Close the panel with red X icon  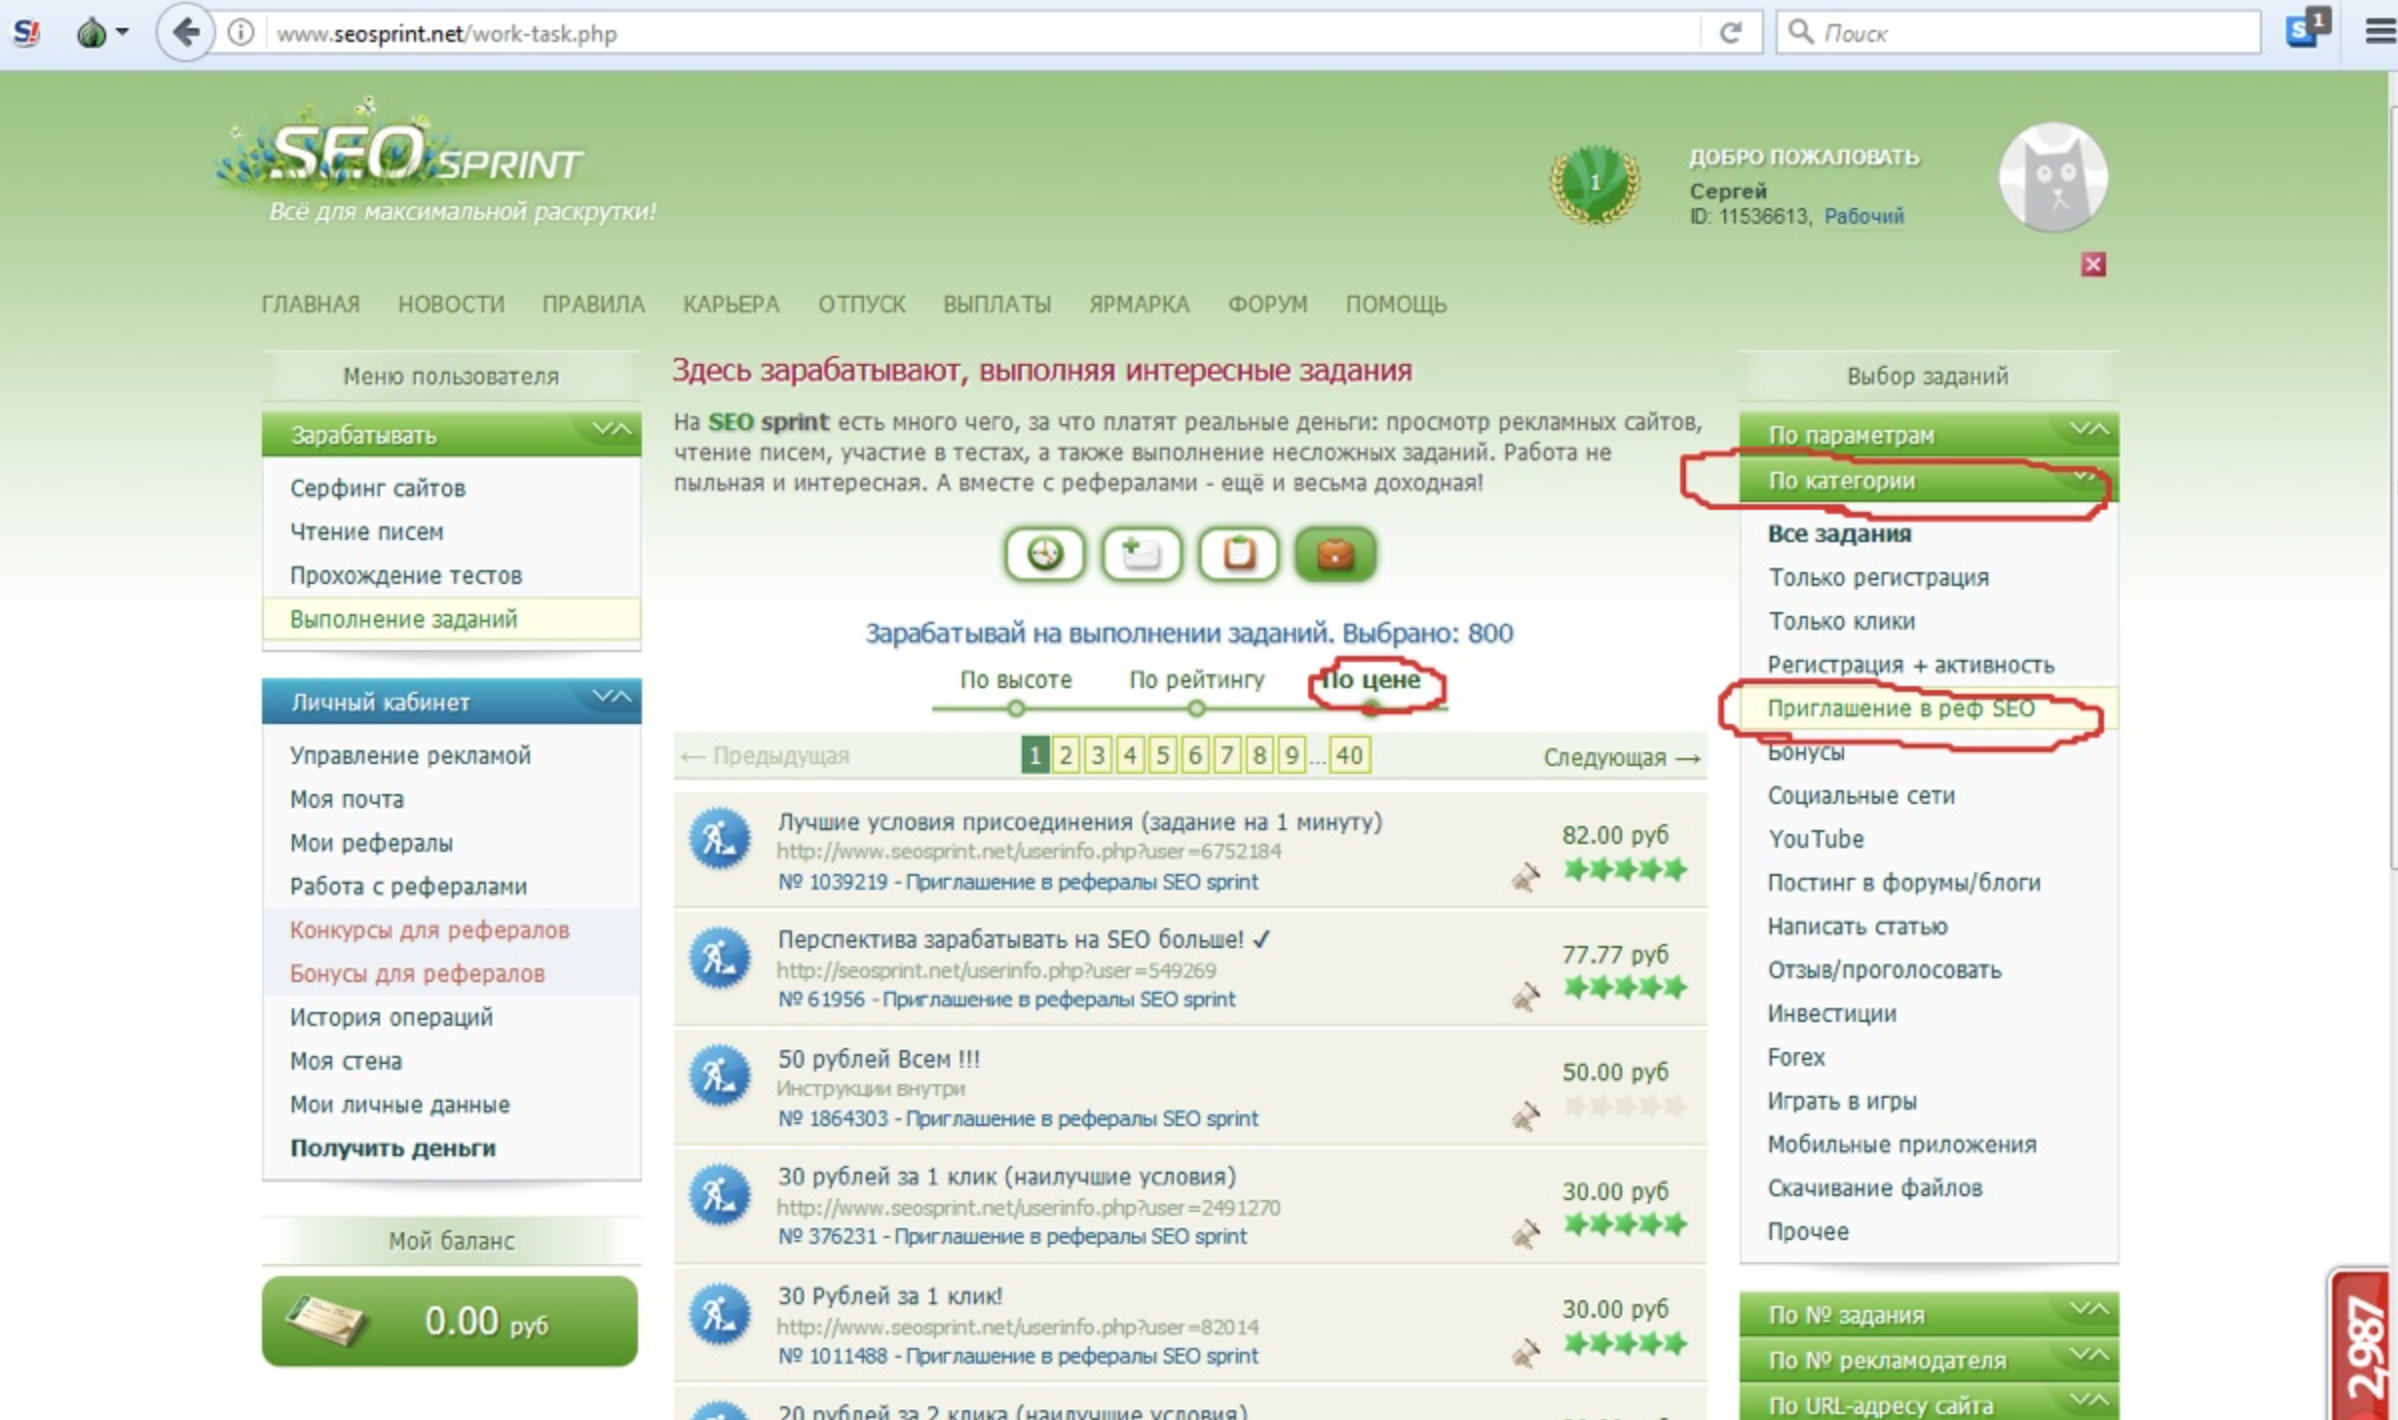pyautogui.click(x=2093, y=264)
